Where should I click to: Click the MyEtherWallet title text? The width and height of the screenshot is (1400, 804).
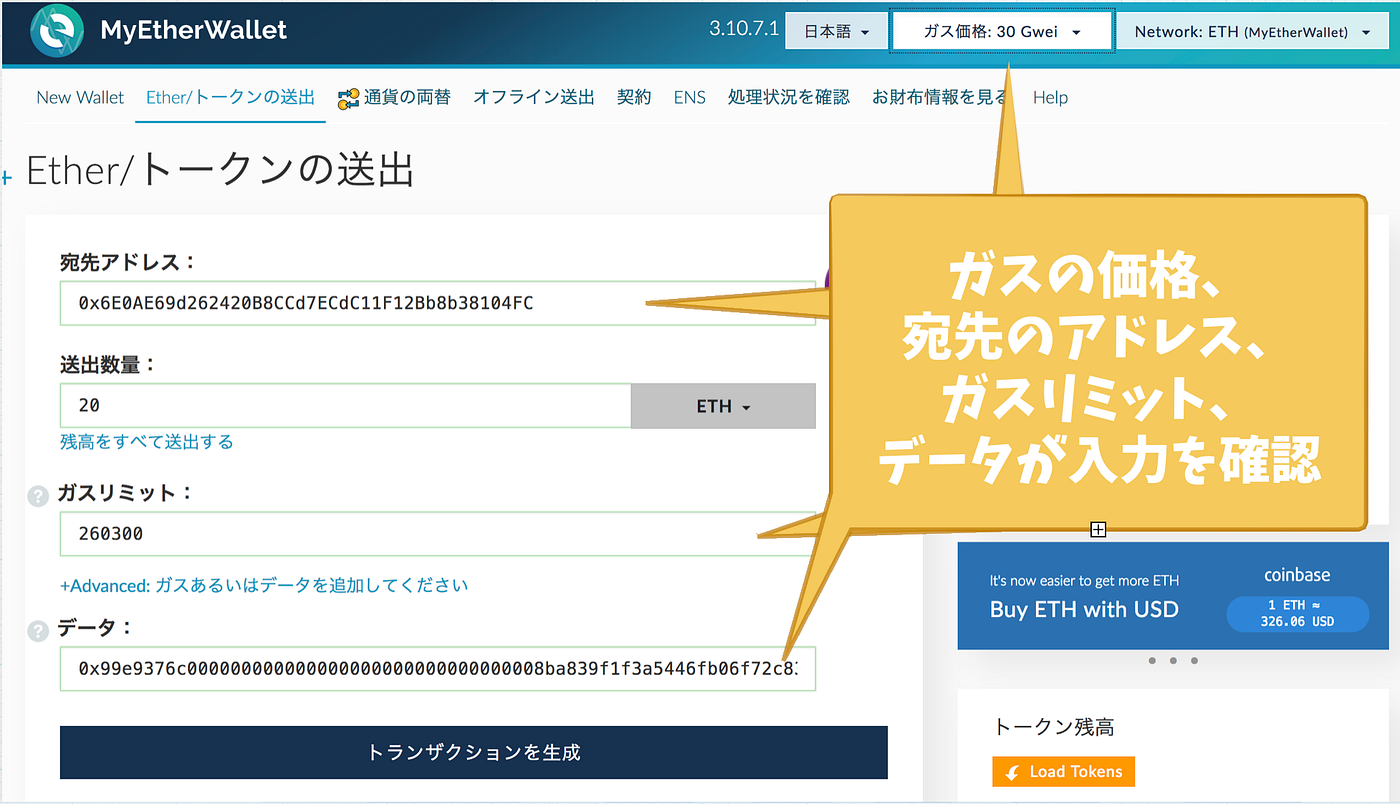194,30
